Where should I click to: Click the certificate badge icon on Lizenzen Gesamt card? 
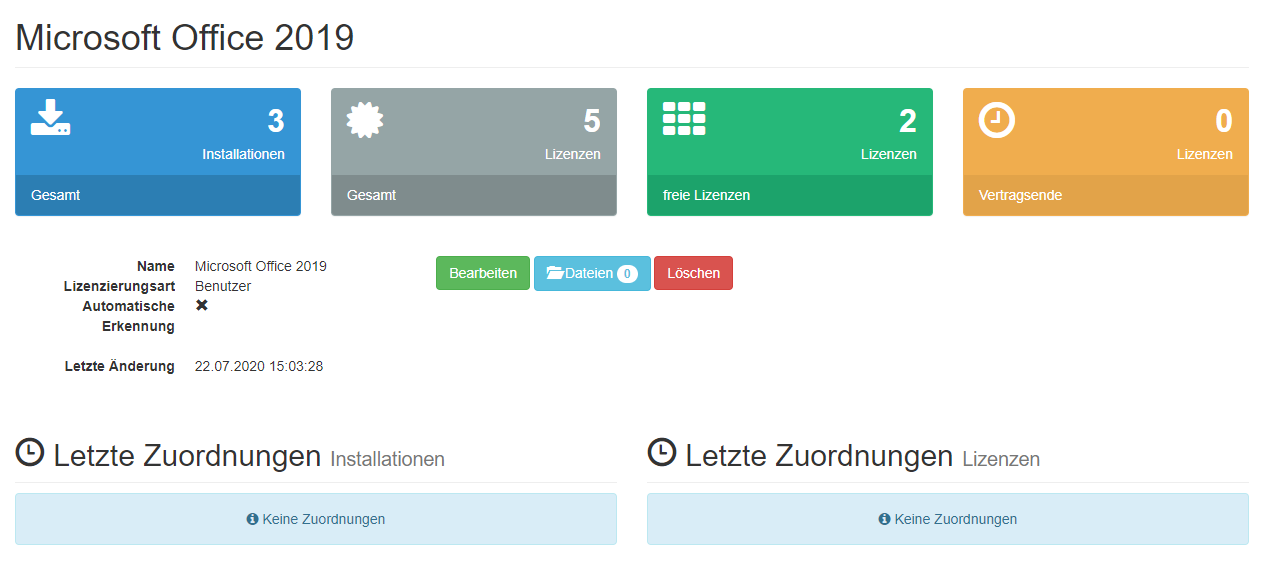pos(365,120)
